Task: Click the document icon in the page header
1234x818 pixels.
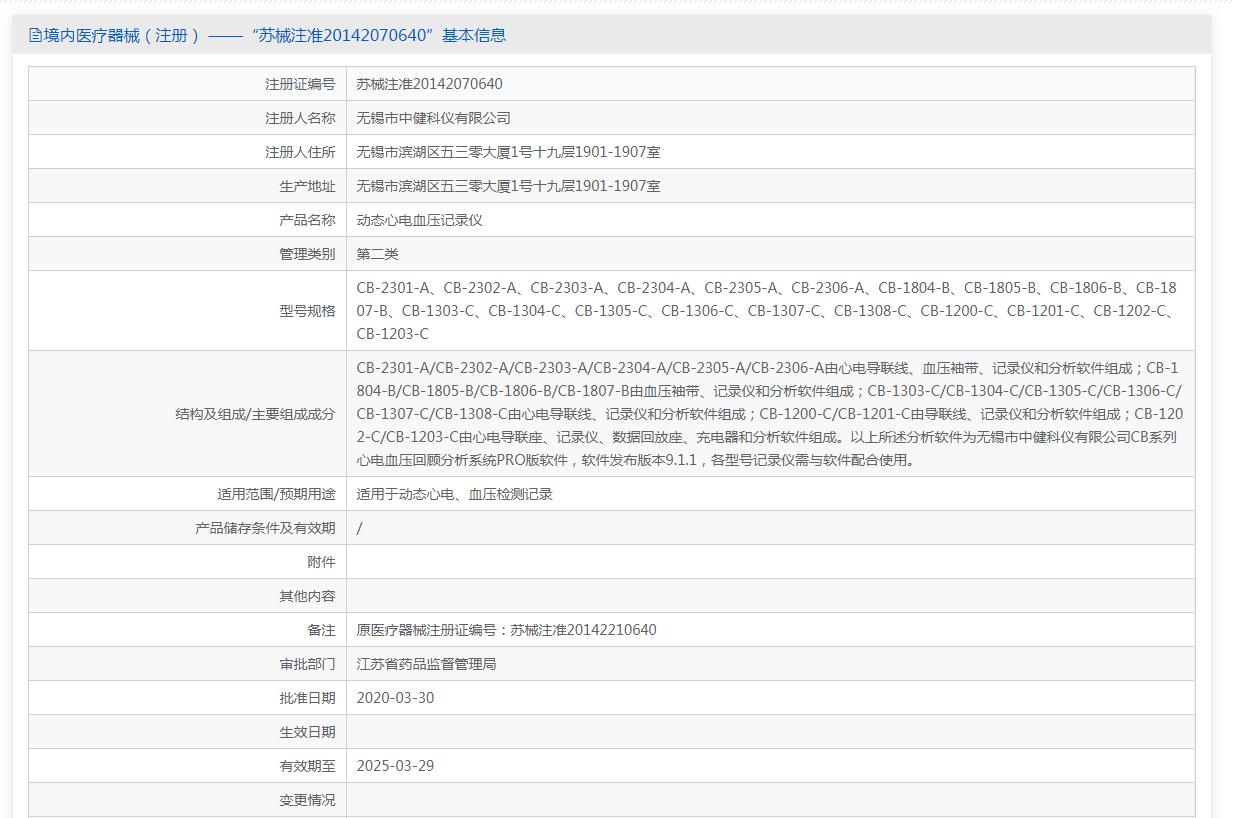Action: [x=36, y=36]
